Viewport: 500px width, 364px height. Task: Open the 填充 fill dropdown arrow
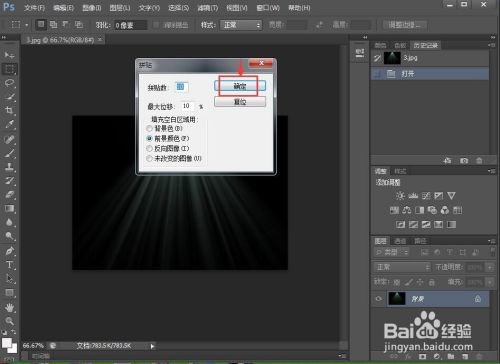[490, 282]
